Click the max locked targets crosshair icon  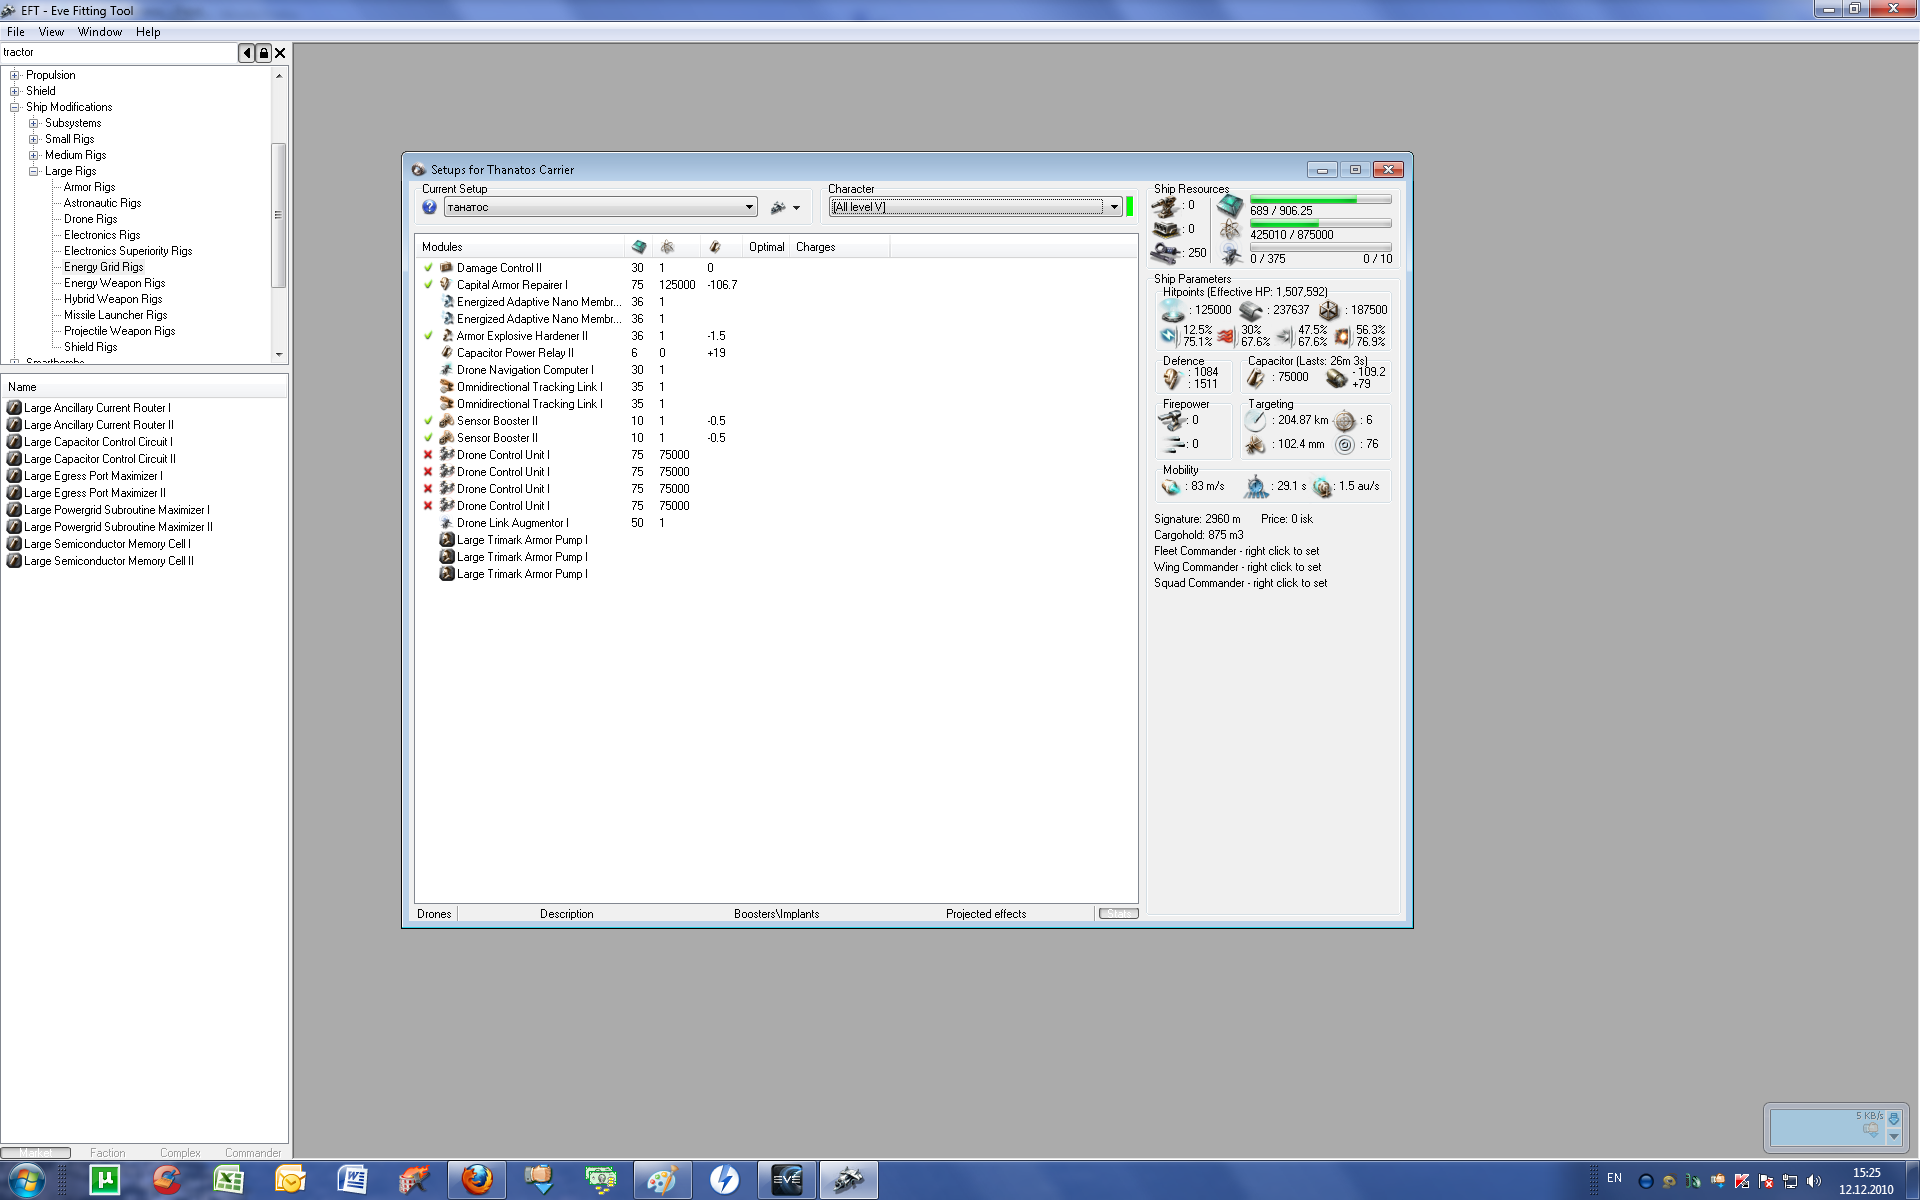tap(1345, 421)
